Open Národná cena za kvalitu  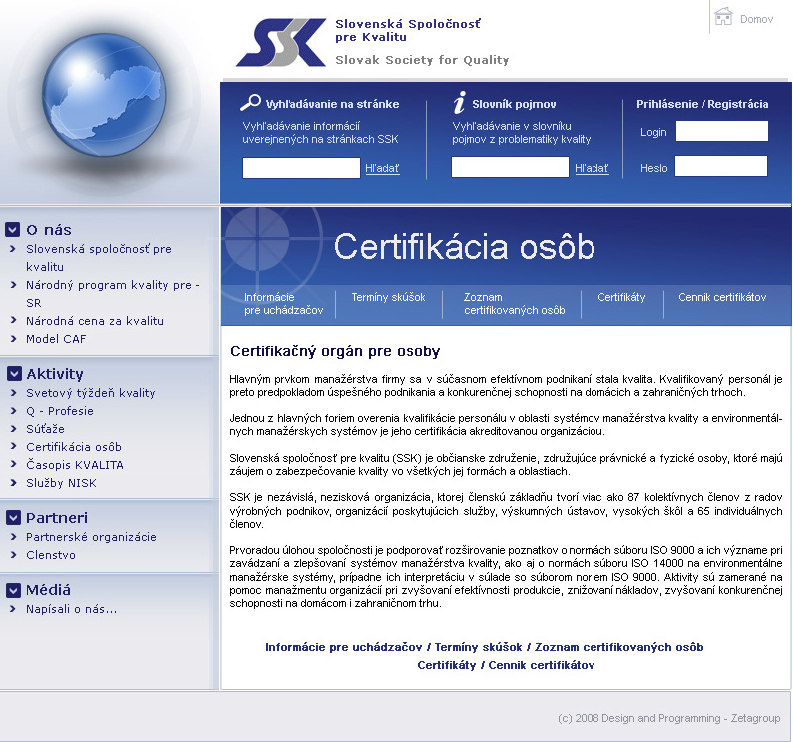pos(95,321)
